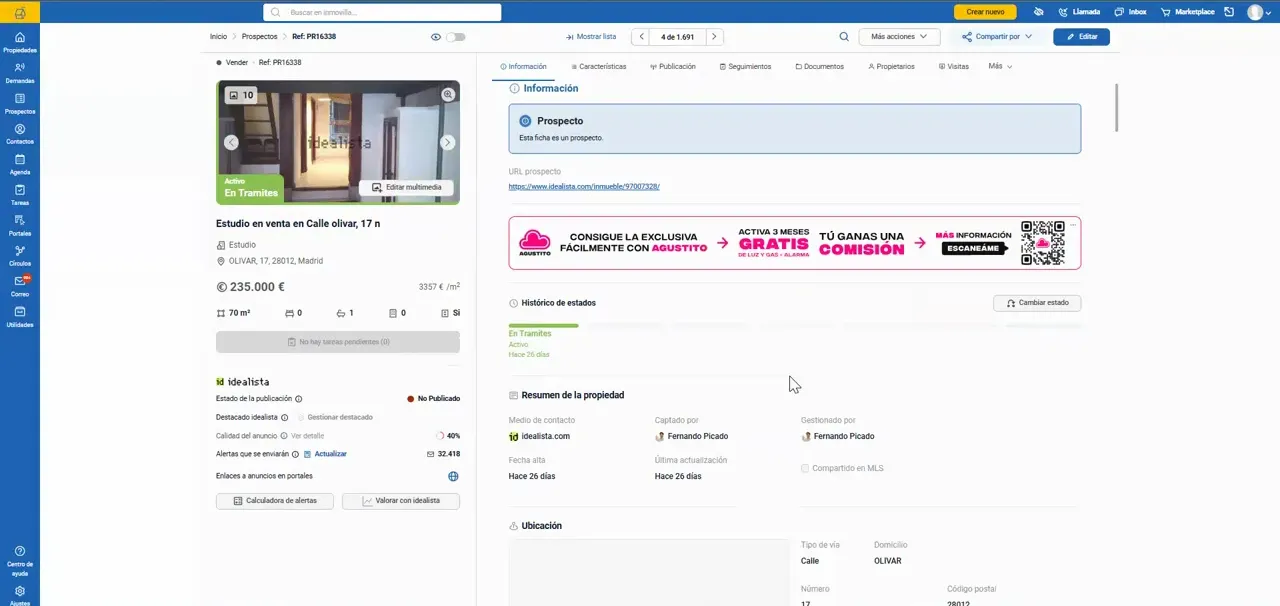Switch to the Documentos tab
Viewport: 1280px width, 606px height.
(x=820, y=66)
